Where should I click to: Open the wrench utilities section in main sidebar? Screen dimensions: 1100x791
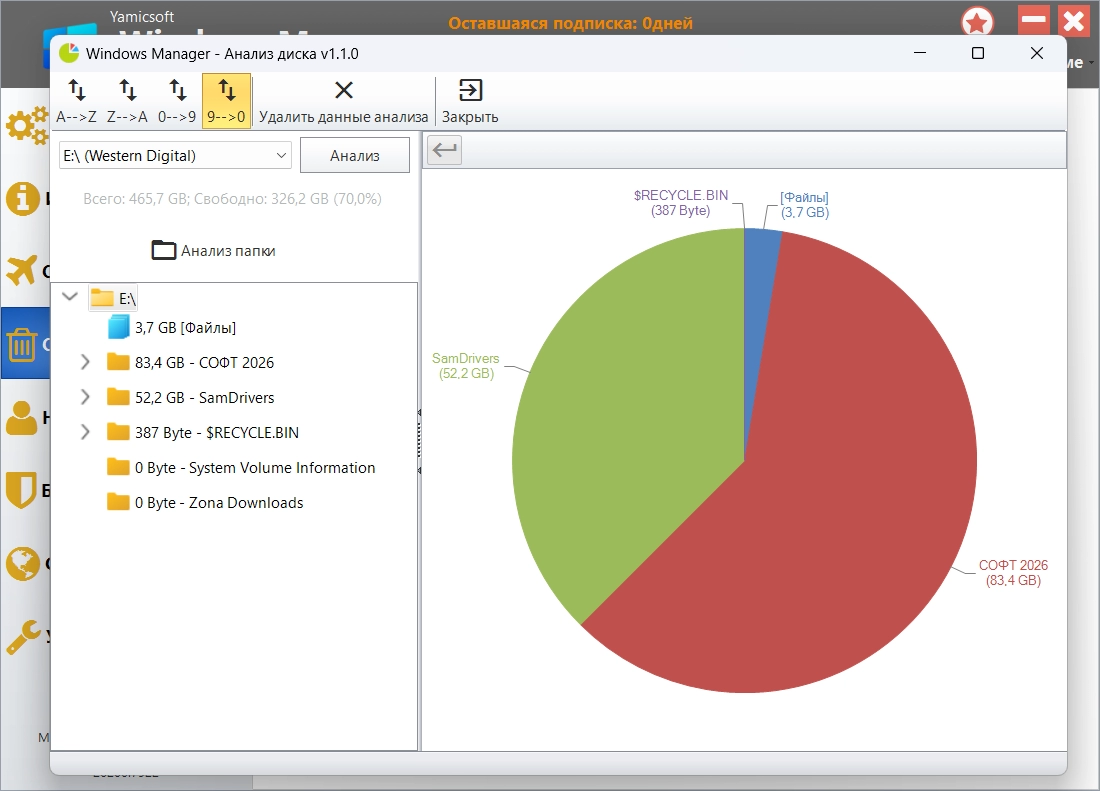tap(23, 637)
